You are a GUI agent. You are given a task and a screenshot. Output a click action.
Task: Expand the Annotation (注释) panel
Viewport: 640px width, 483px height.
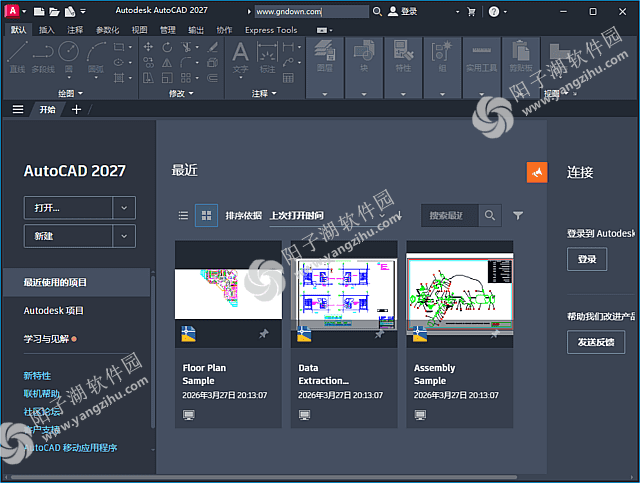pos(264,93)
